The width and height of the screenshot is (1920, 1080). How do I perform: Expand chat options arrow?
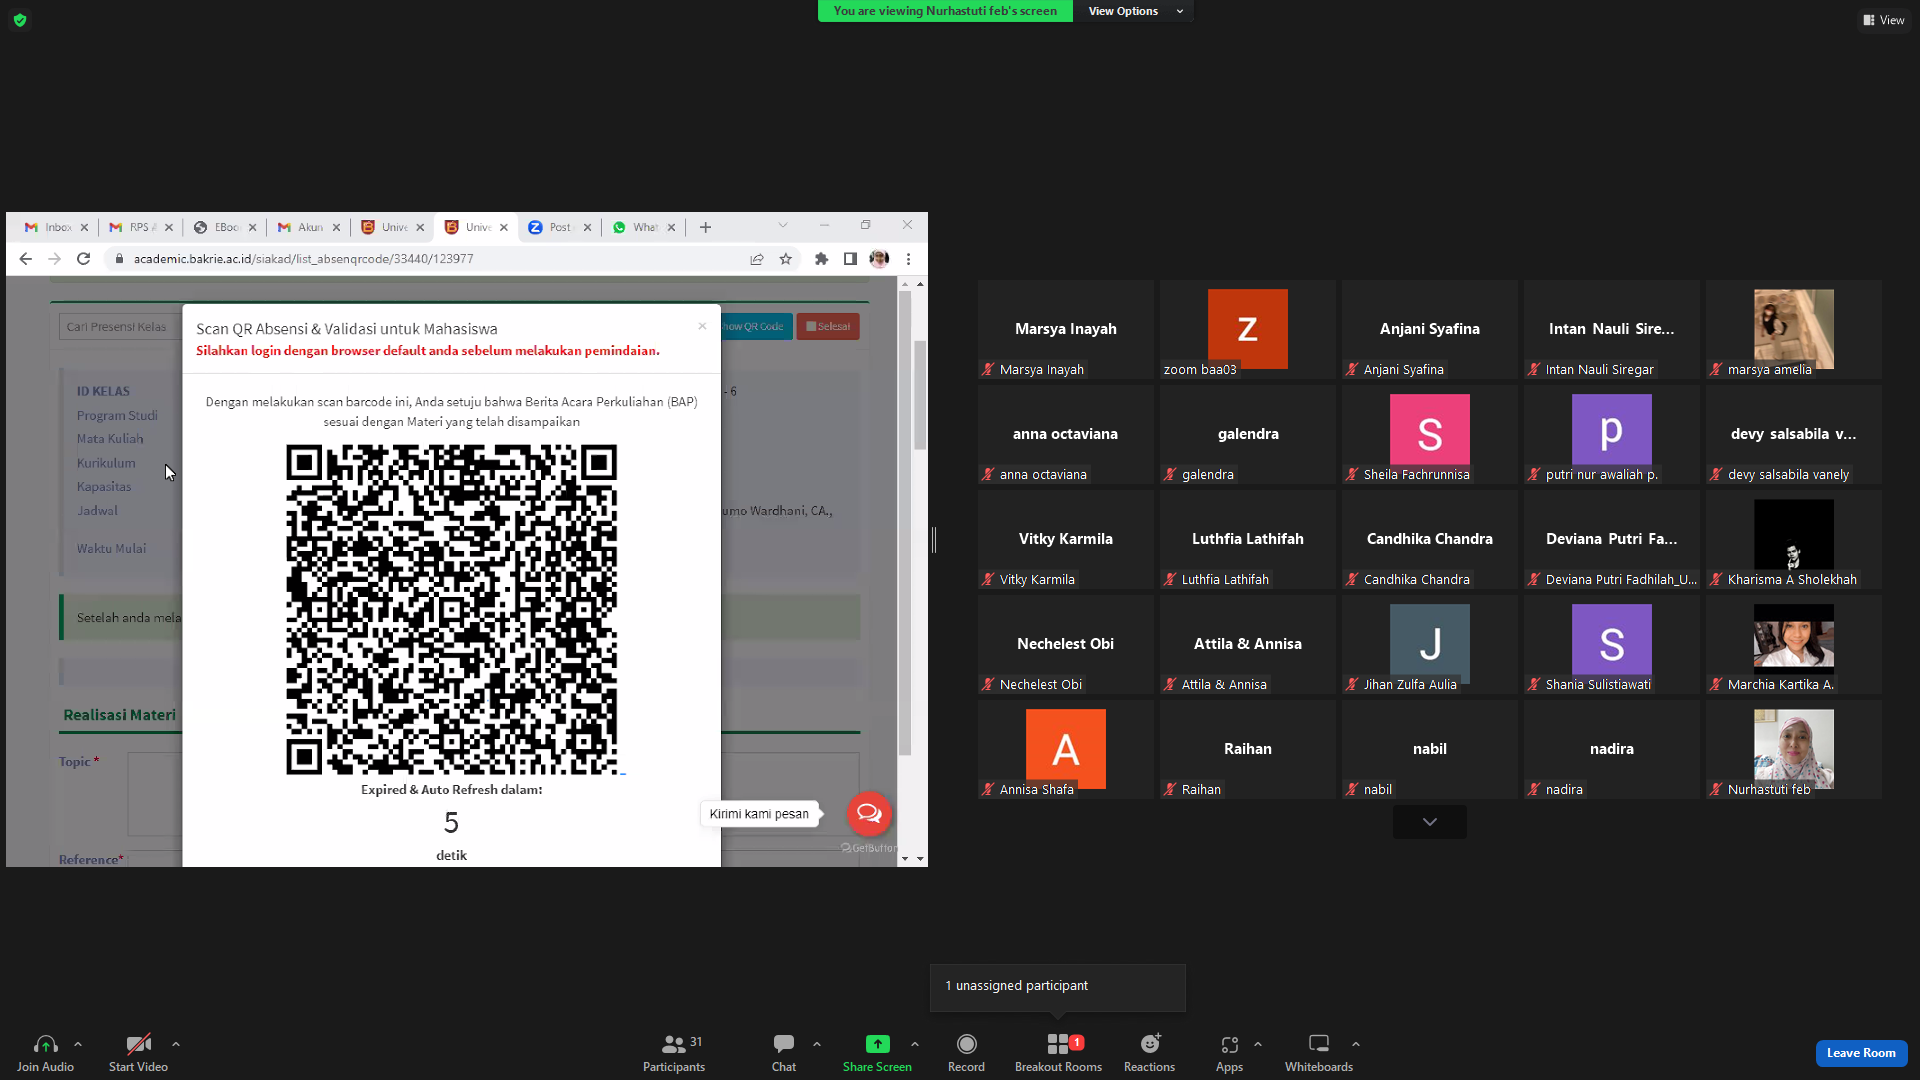pos(817,1044)
